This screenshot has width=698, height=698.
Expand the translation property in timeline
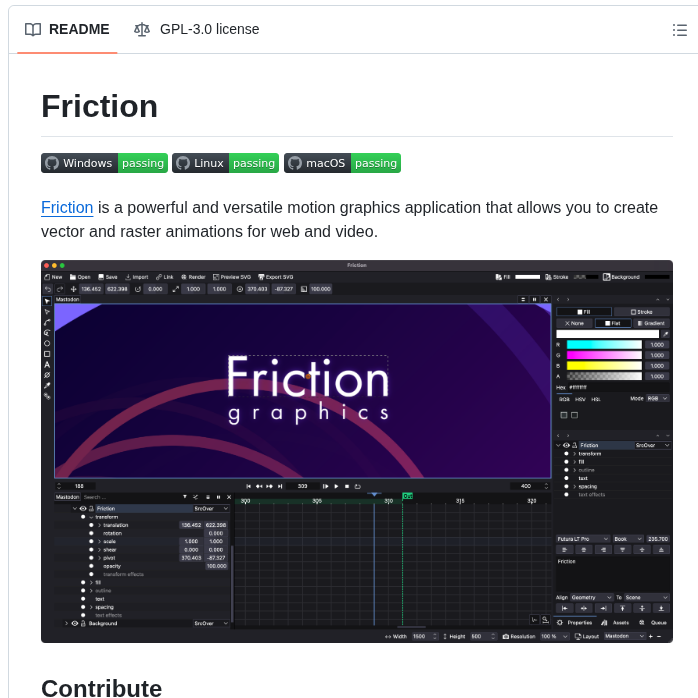99,525
